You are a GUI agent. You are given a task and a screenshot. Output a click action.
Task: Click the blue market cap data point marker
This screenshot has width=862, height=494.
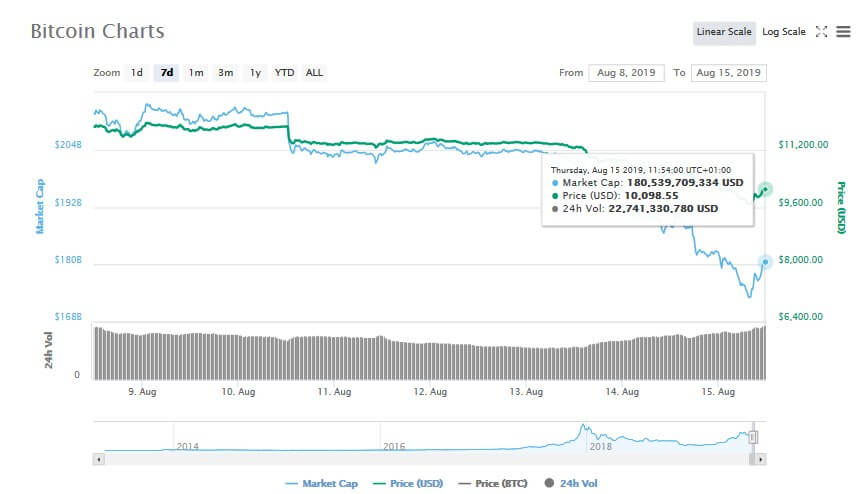point(765,262)
